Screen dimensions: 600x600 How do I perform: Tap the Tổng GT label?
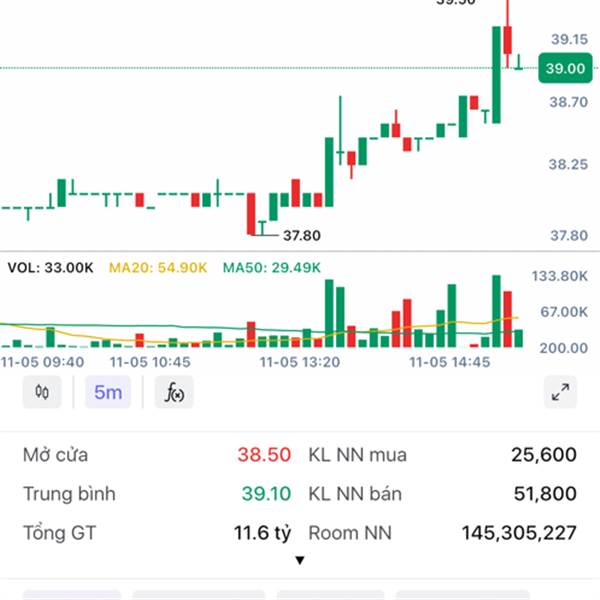pos(59,533)
